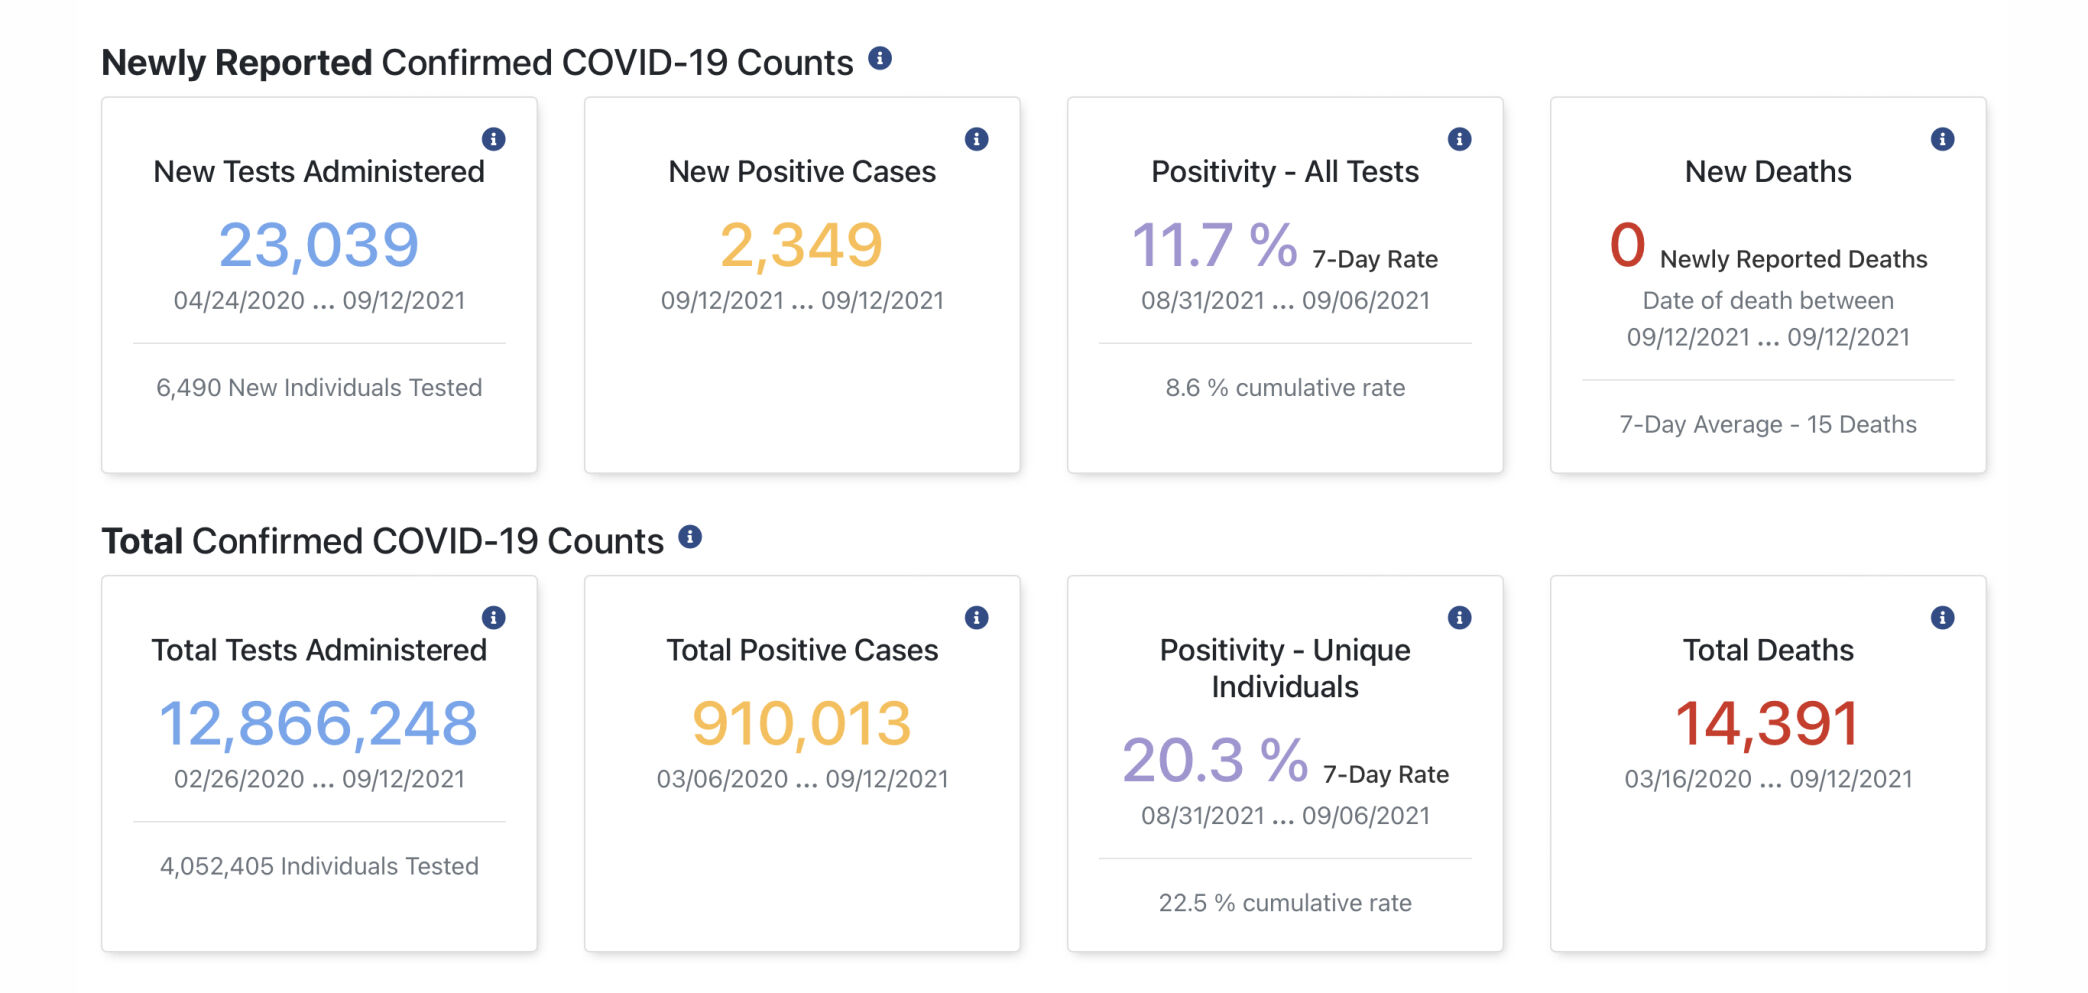The width and height of the screenshot is (2088, 993).
Task: Open the Newly Reported Confirmed COVID-19 Counts info icon
Action: click(879, 60)
